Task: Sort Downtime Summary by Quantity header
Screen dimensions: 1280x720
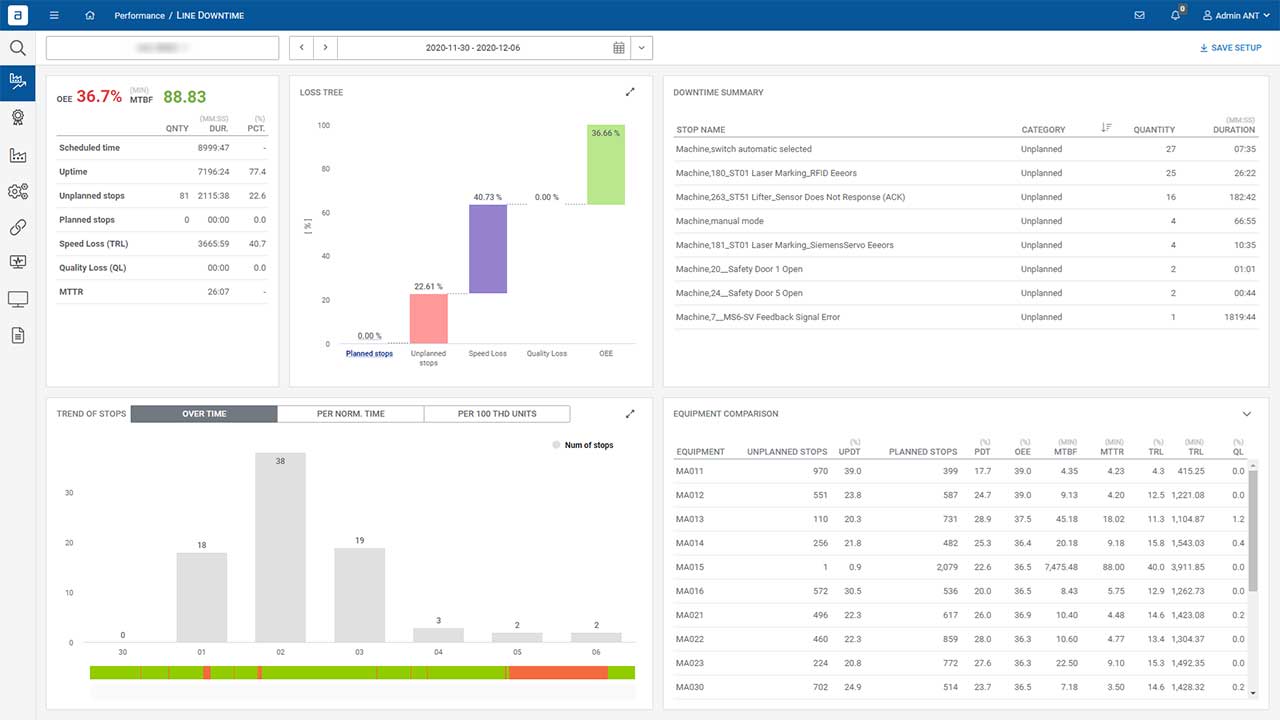Action: tap(1154, 130)
